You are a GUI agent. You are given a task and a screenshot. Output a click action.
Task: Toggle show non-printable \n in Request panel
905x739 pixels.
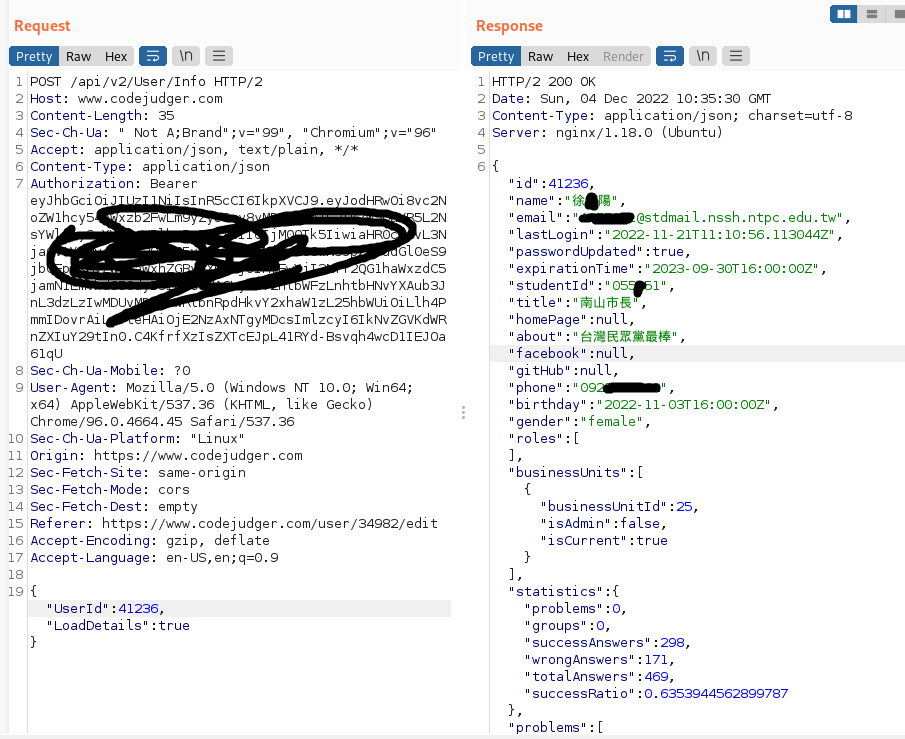pyautogui.click(x=186, y=56)
